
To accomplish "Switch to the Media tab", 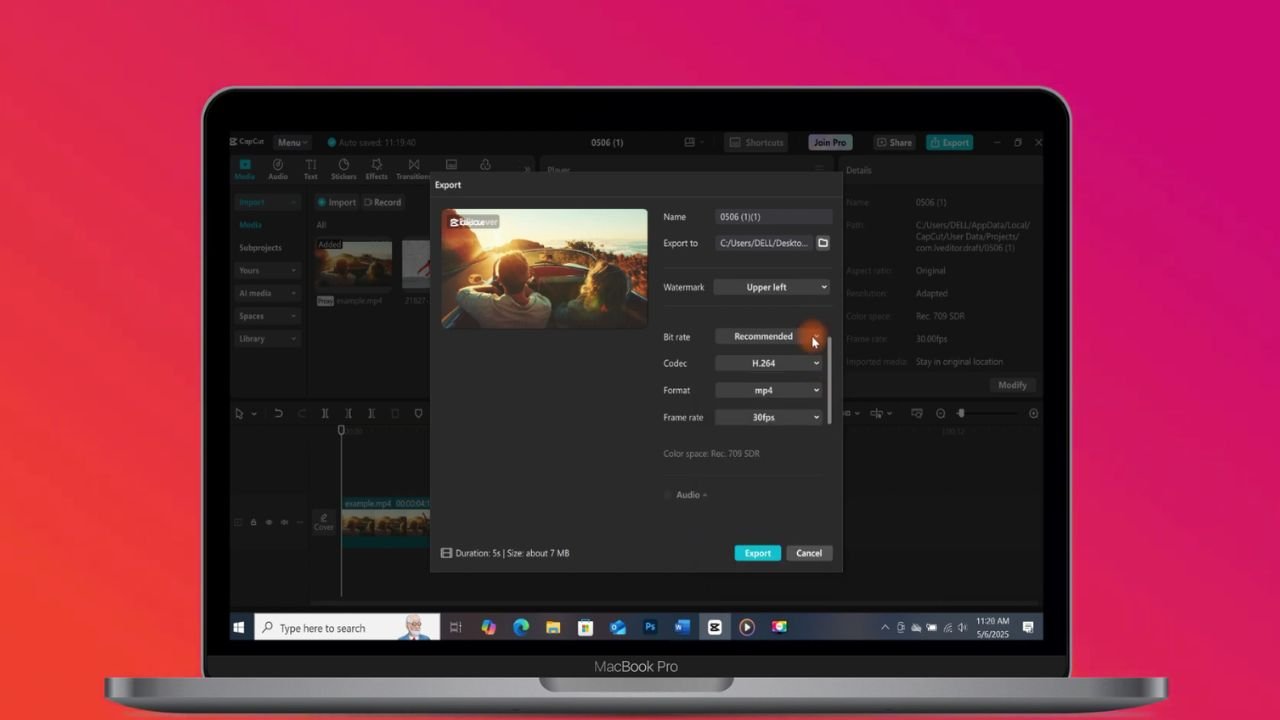I will pyautogui.click(x=244, y=168).
